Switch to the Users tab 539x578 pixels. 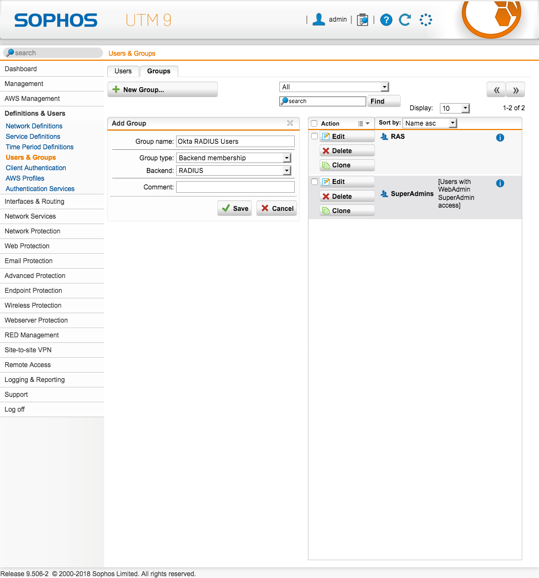click(123, 71)
